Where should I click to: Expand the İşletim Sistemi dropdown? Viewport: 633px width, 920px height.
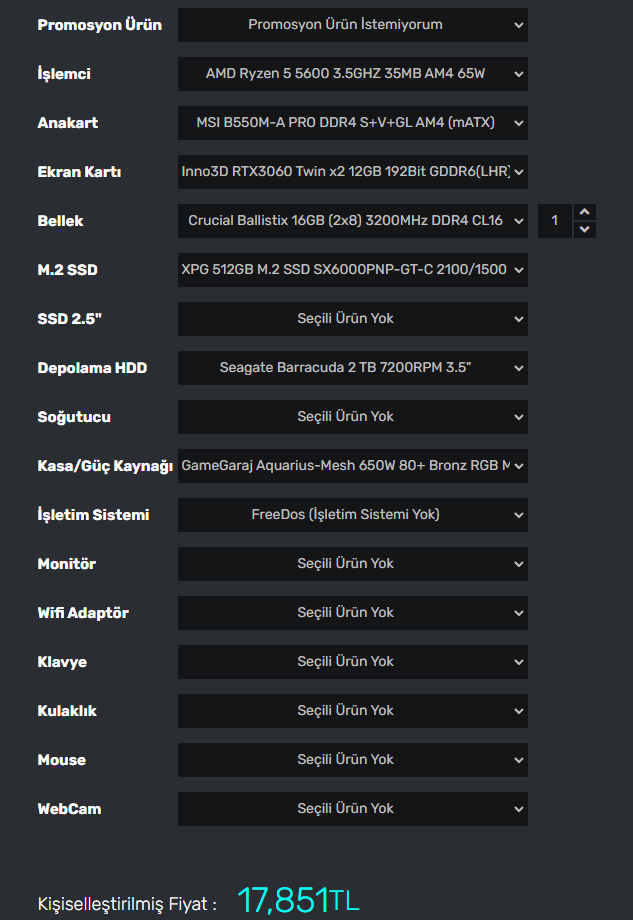pyautogui.click(x=352, y=515)
